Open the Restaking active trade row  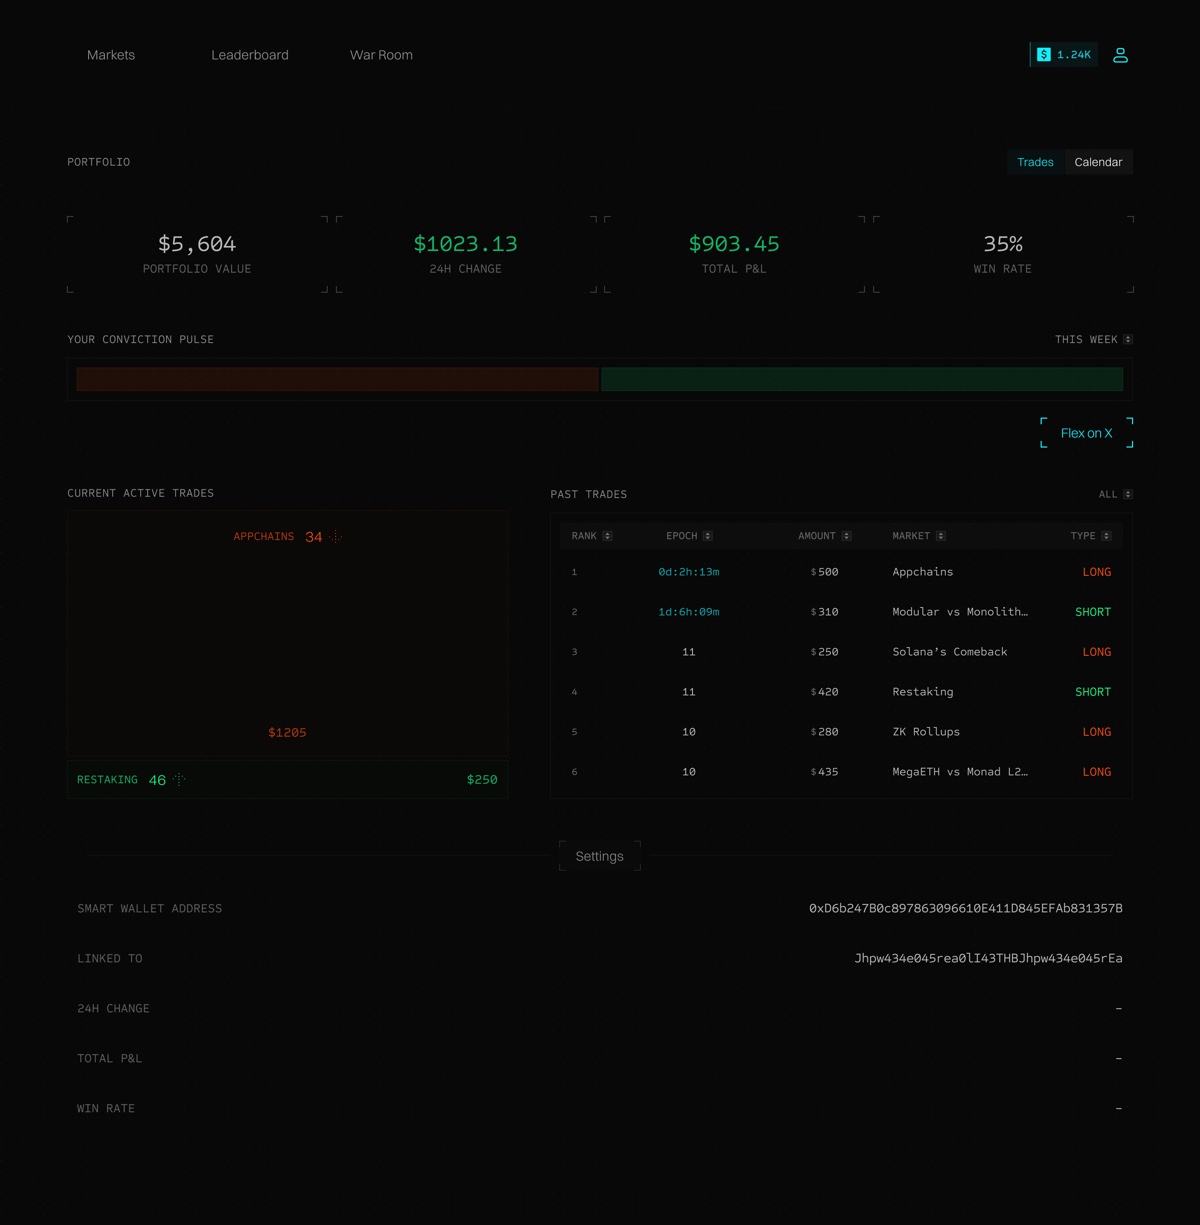288,780
